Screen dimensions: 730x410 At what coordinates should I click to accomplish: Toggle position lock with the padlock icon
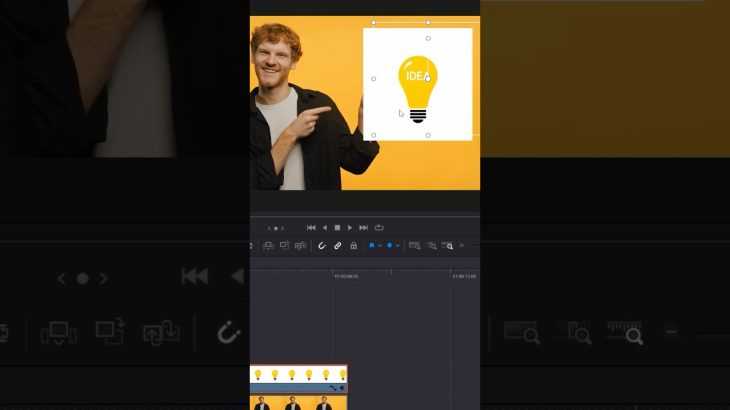tap(353, 245)
